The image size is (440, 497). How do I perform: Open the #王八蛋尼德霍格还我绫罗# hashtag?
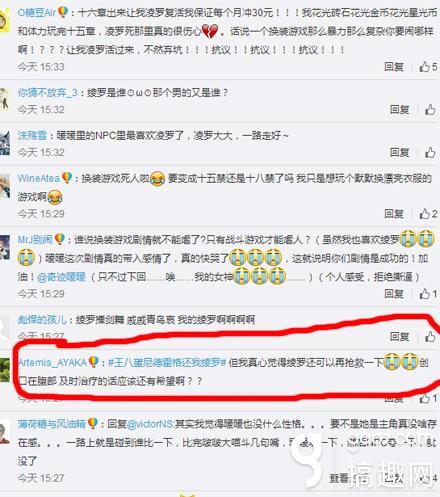167,363
